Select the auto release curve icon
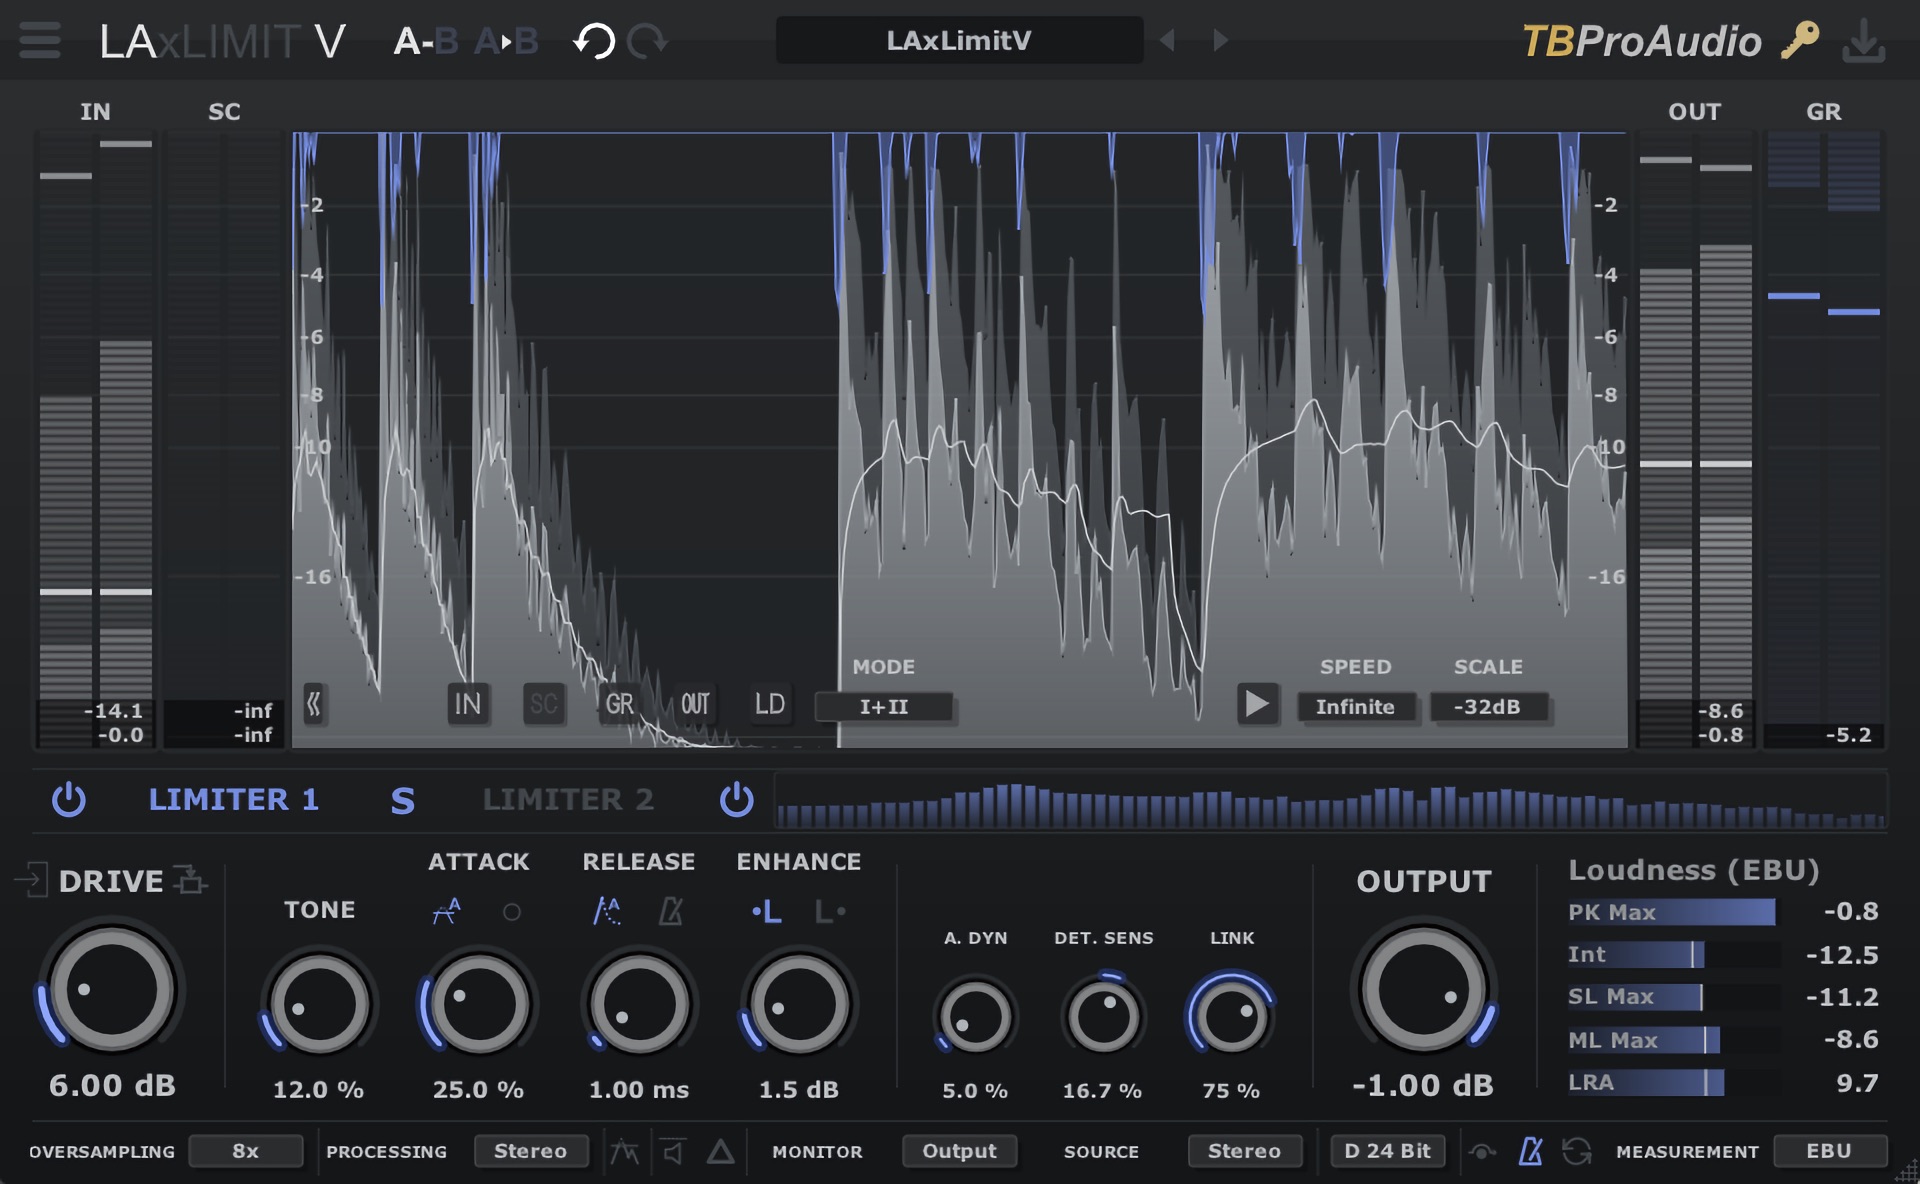This screenshot has width=1920, height=1184. 606,911
